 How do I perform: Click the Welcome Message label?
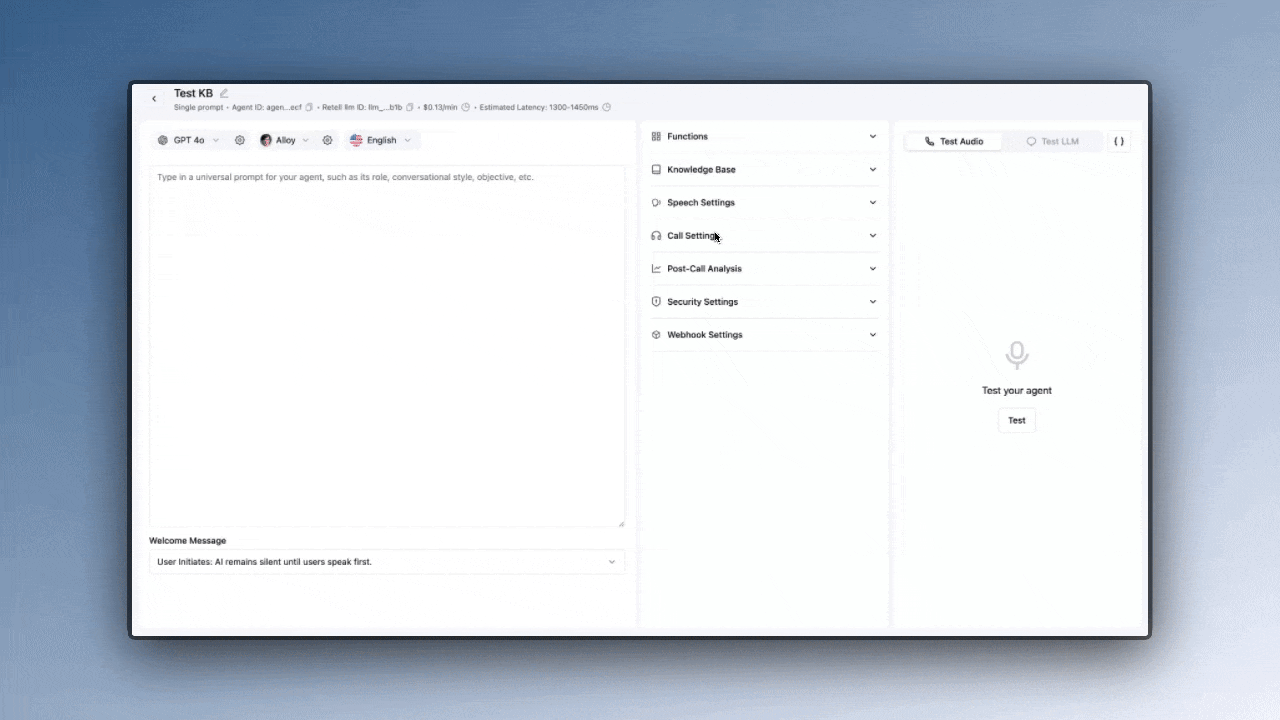tap(188, 541)
